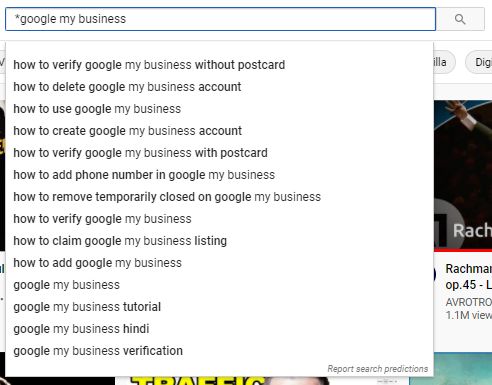The height and width of the screenshot is (385, 492).
Task: Select "google my business tutorial" suggestion
Action: pos(219,307)
